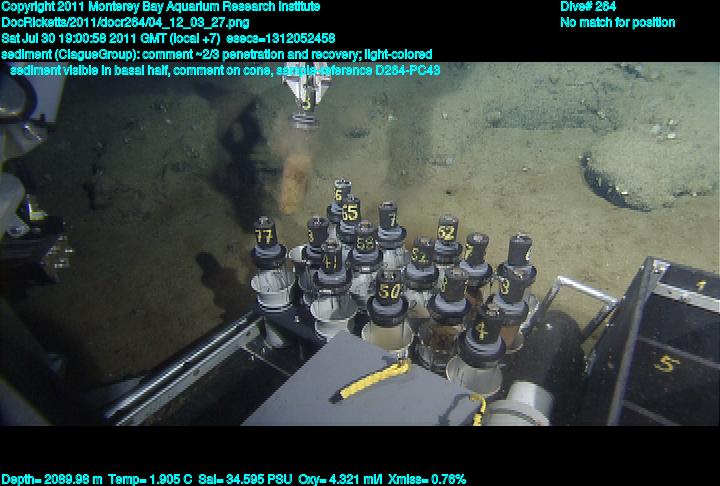
Task: Click the Monterey Bay Aquarium copyright line
Action: pyautogui.click(x=161, y=7)
